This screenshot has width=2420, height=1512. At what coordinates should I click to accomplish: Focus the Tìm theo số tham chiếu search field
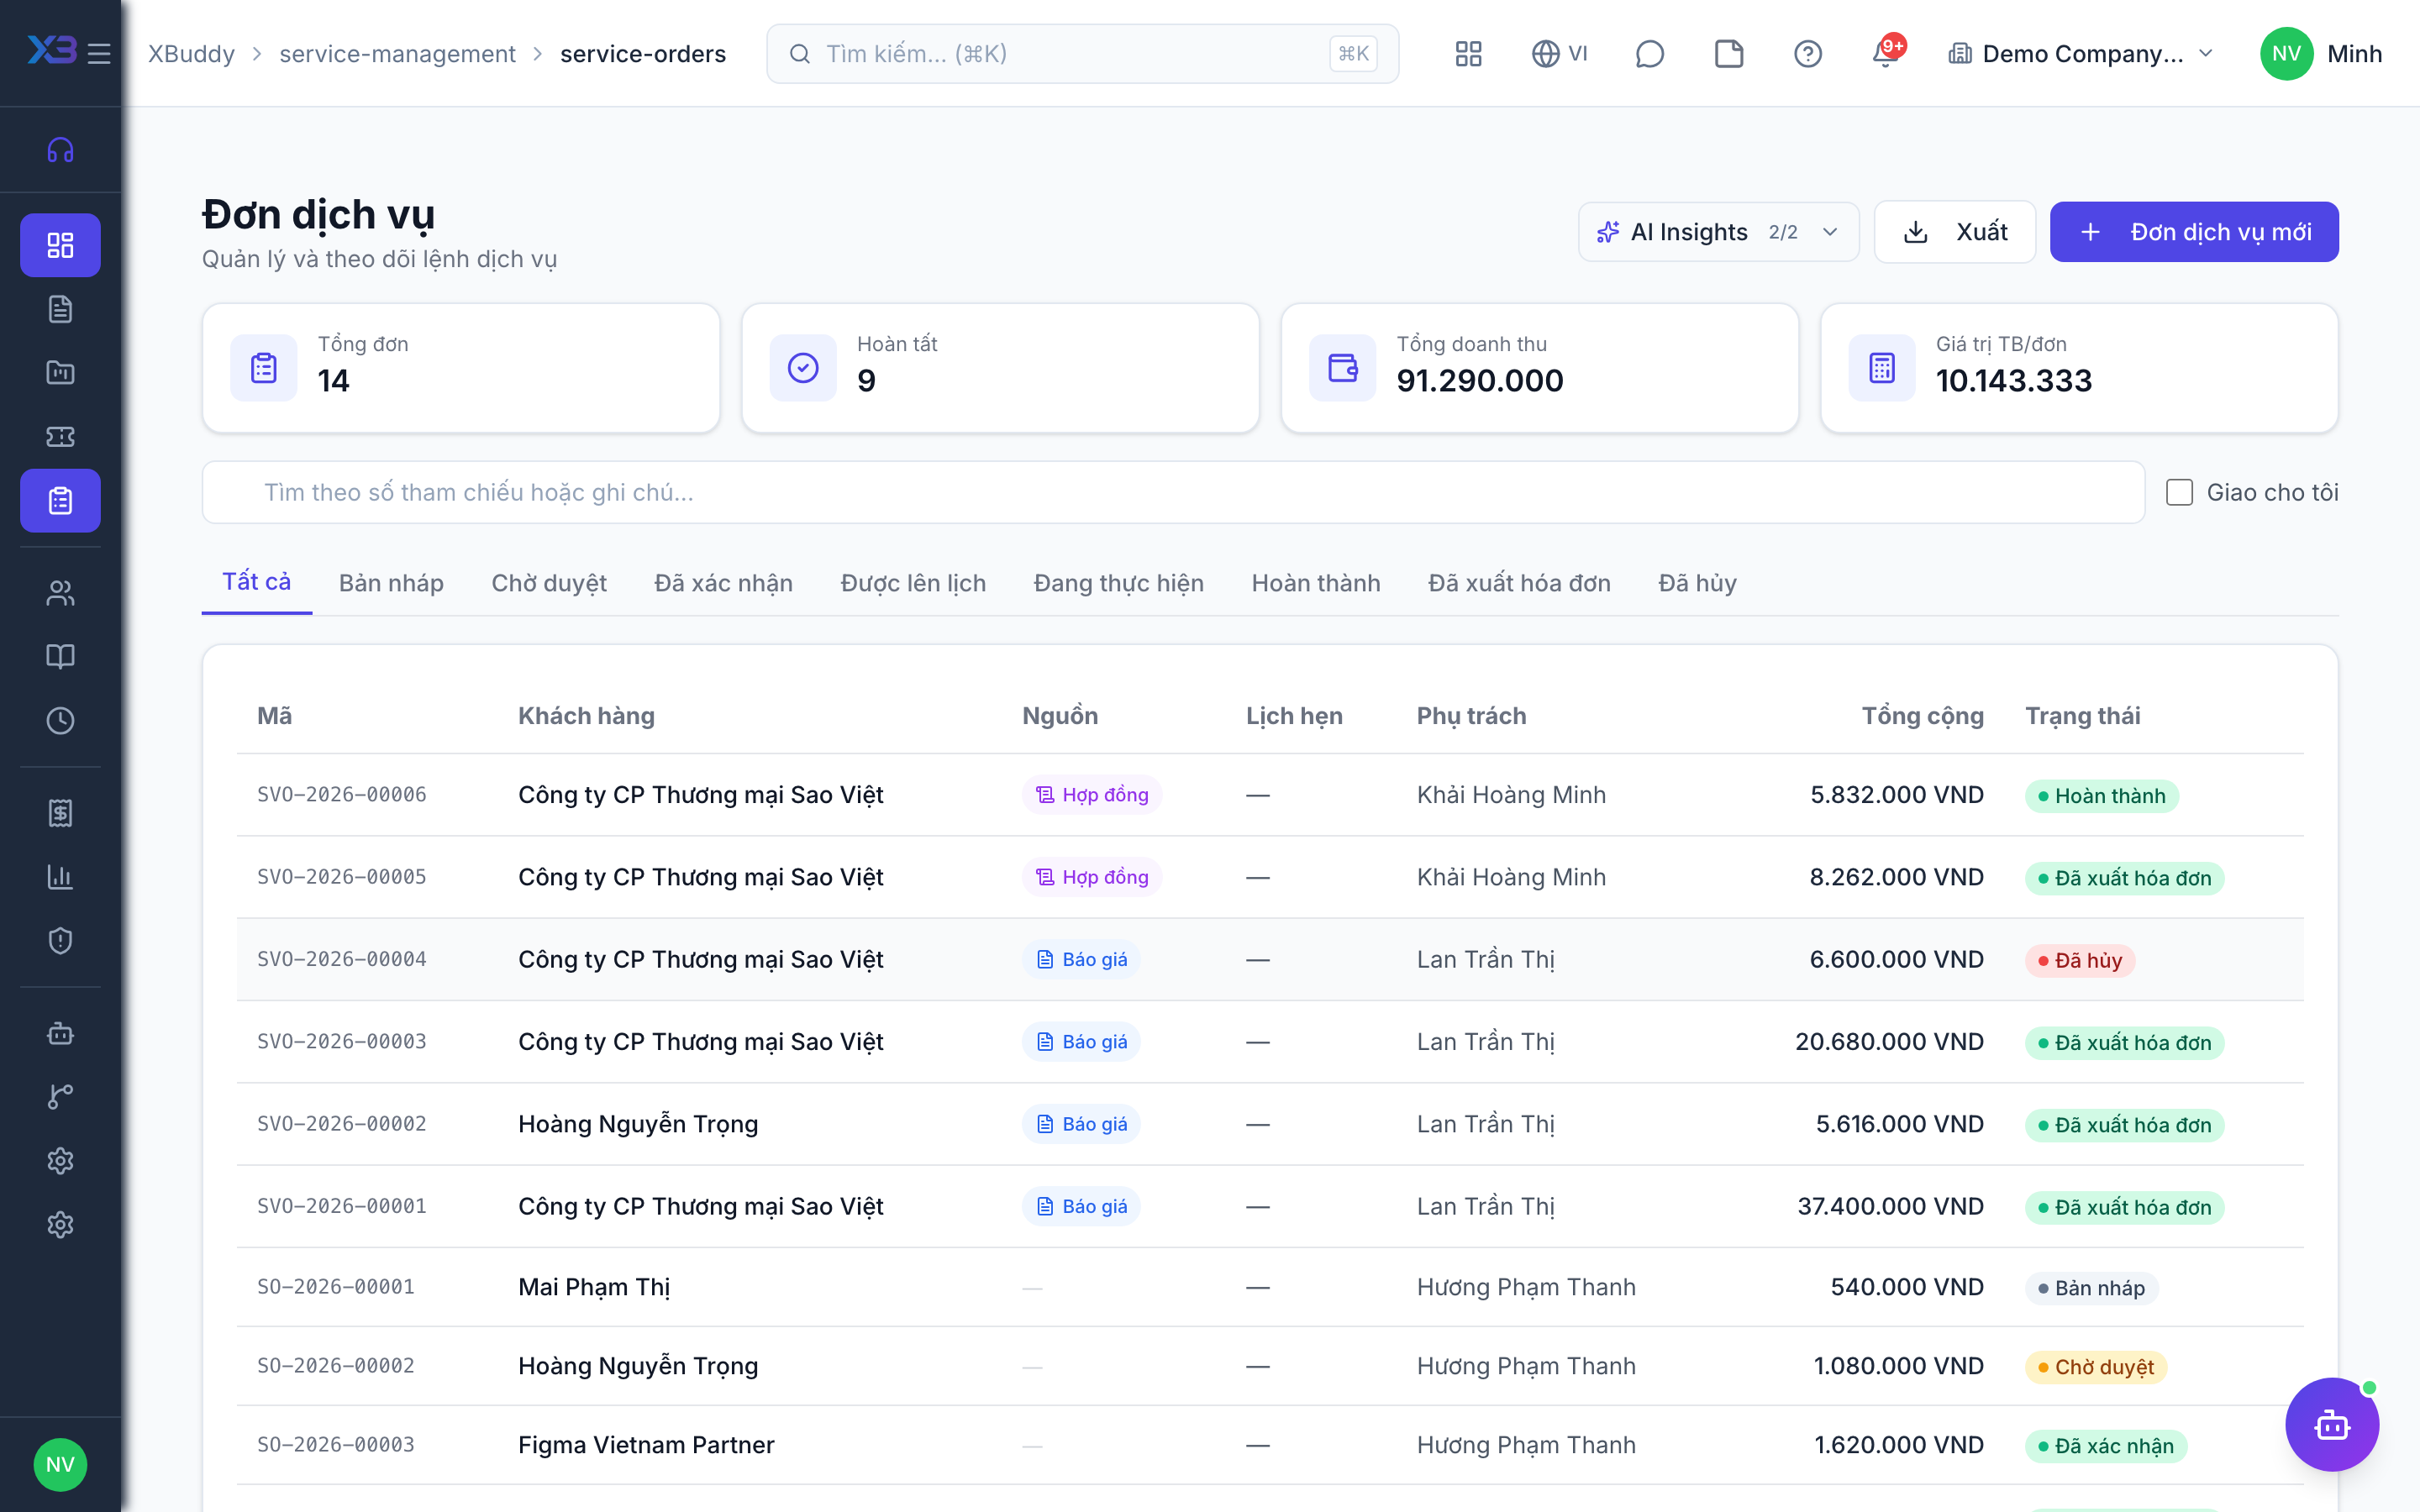[x=1173, y=492]
